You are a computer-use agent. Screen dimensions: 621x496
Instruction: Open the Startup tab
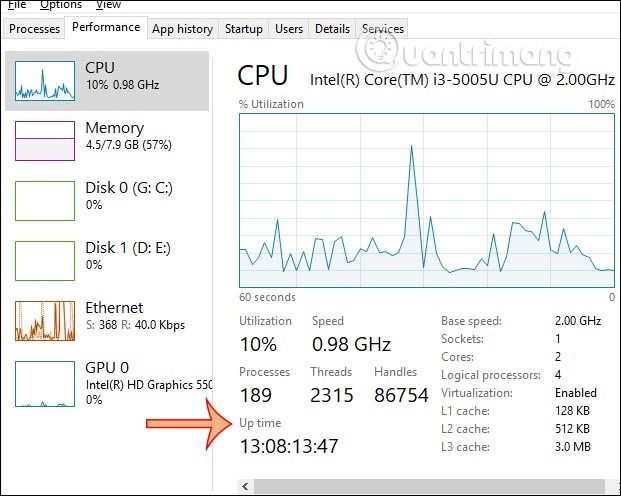point(244,29)
